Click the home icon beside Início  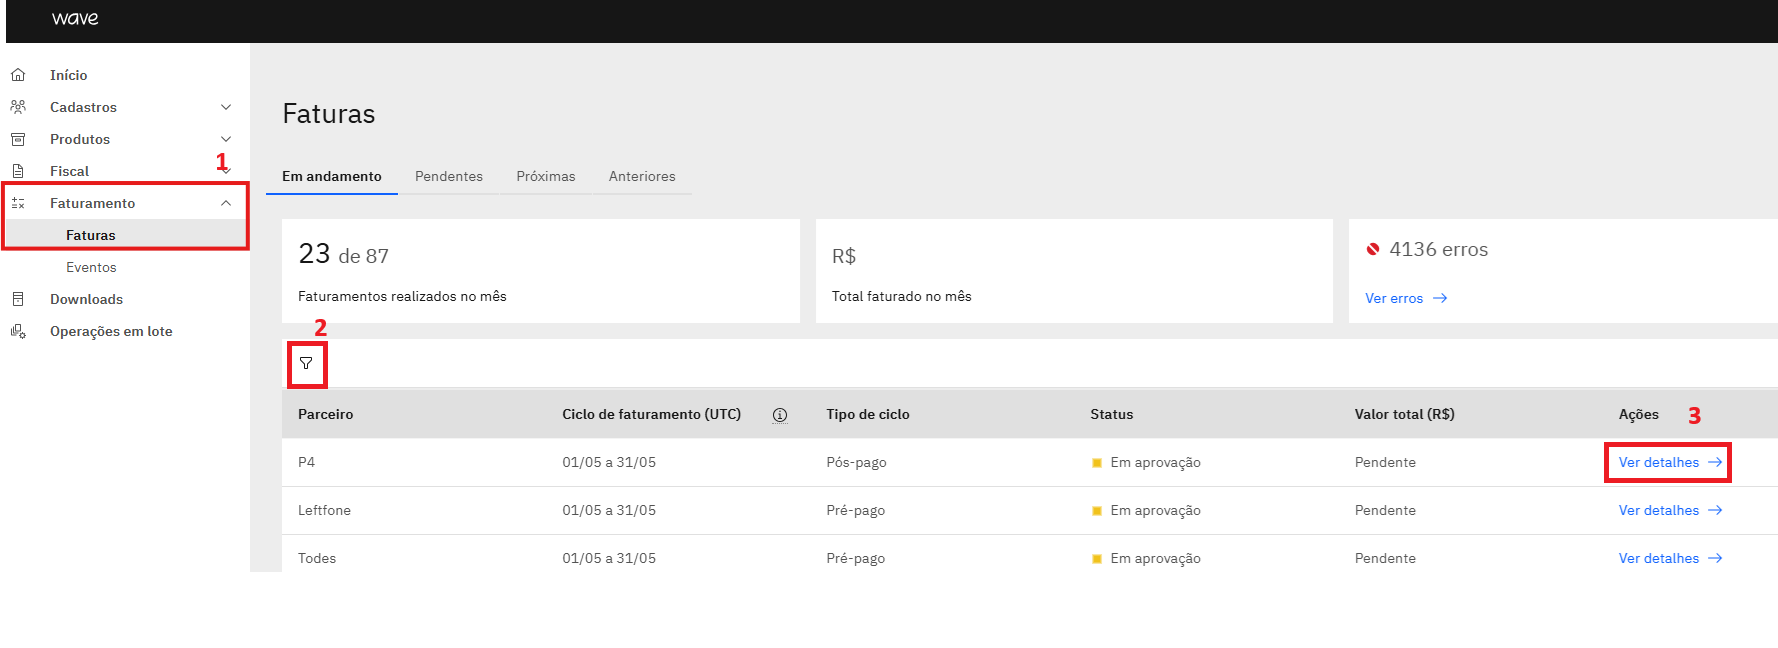(18, 75)
